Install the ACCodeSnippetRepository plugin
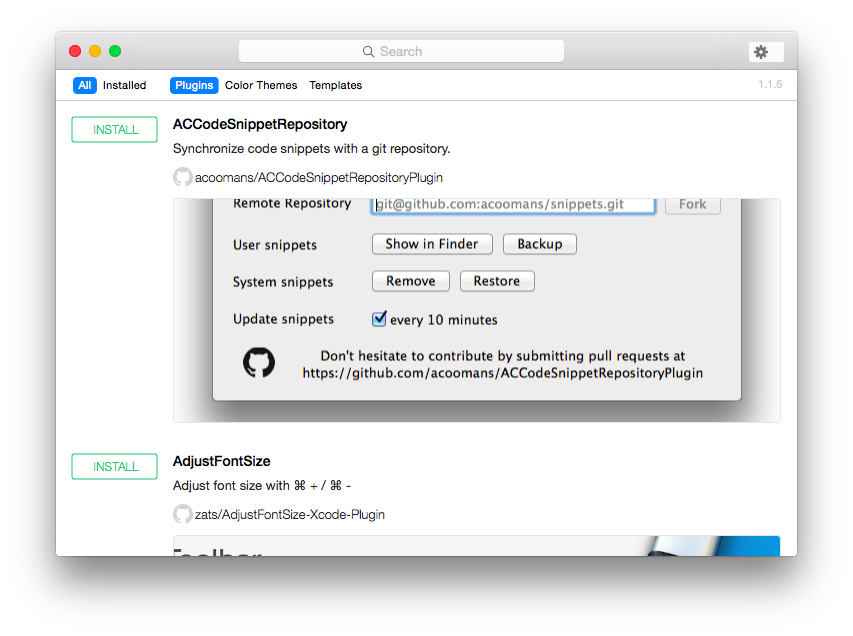The height and width of the screenshot is (636, 853). coord(115,129)
